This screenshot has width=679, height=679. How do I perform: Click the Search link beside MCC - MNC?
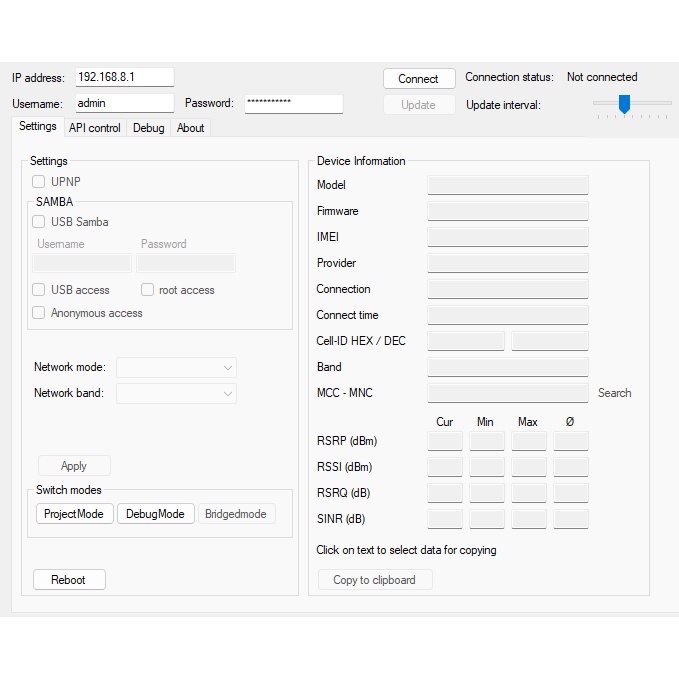coord(614,393)
